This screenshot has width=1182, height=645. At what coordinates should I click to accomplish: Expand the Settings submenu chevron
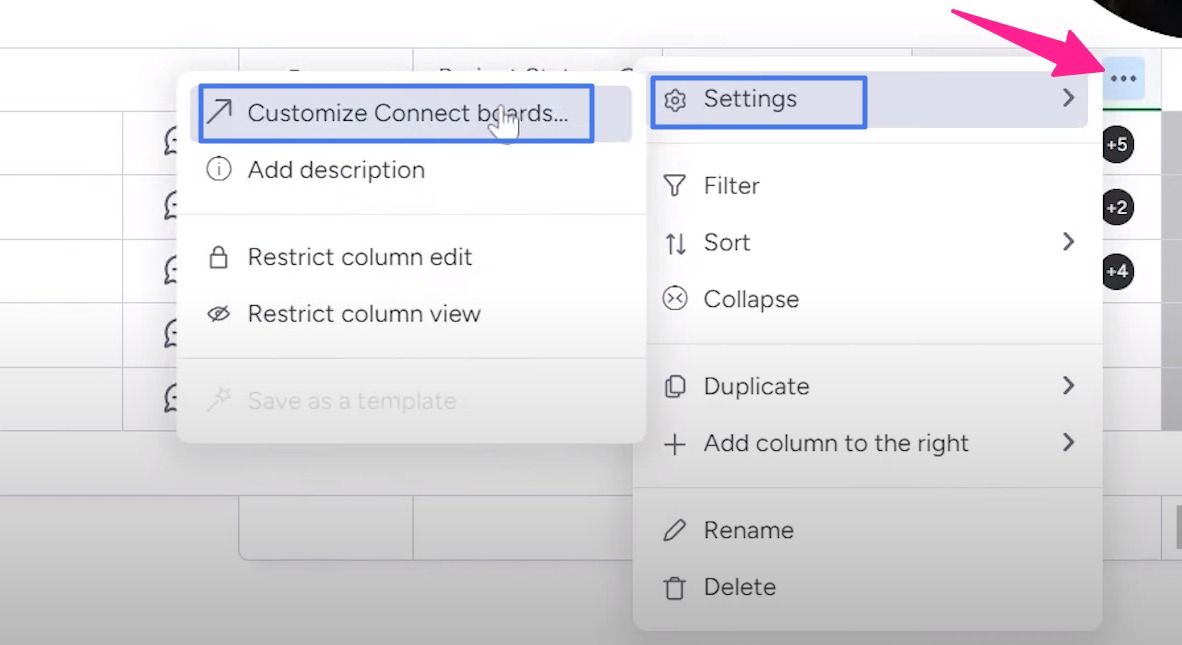[1069, 98]
